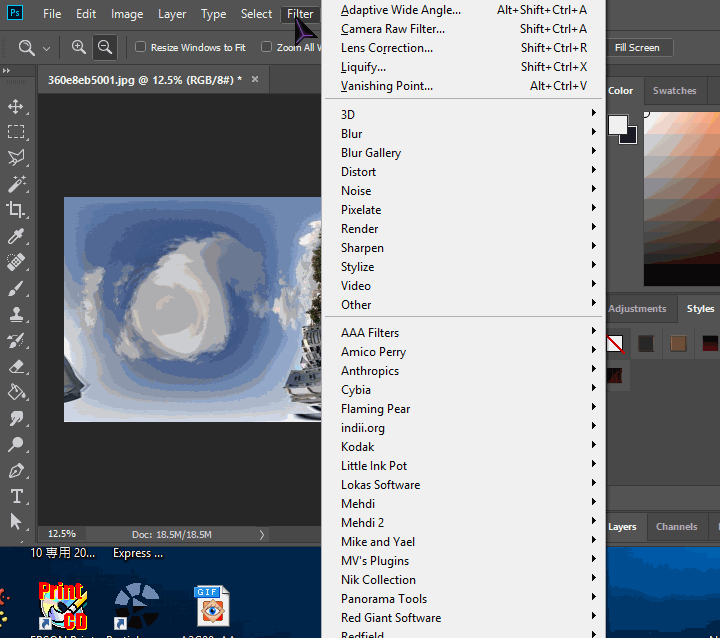Open the Zoom tool preset dropdown
720x638 pixels.
click(46, 48)
